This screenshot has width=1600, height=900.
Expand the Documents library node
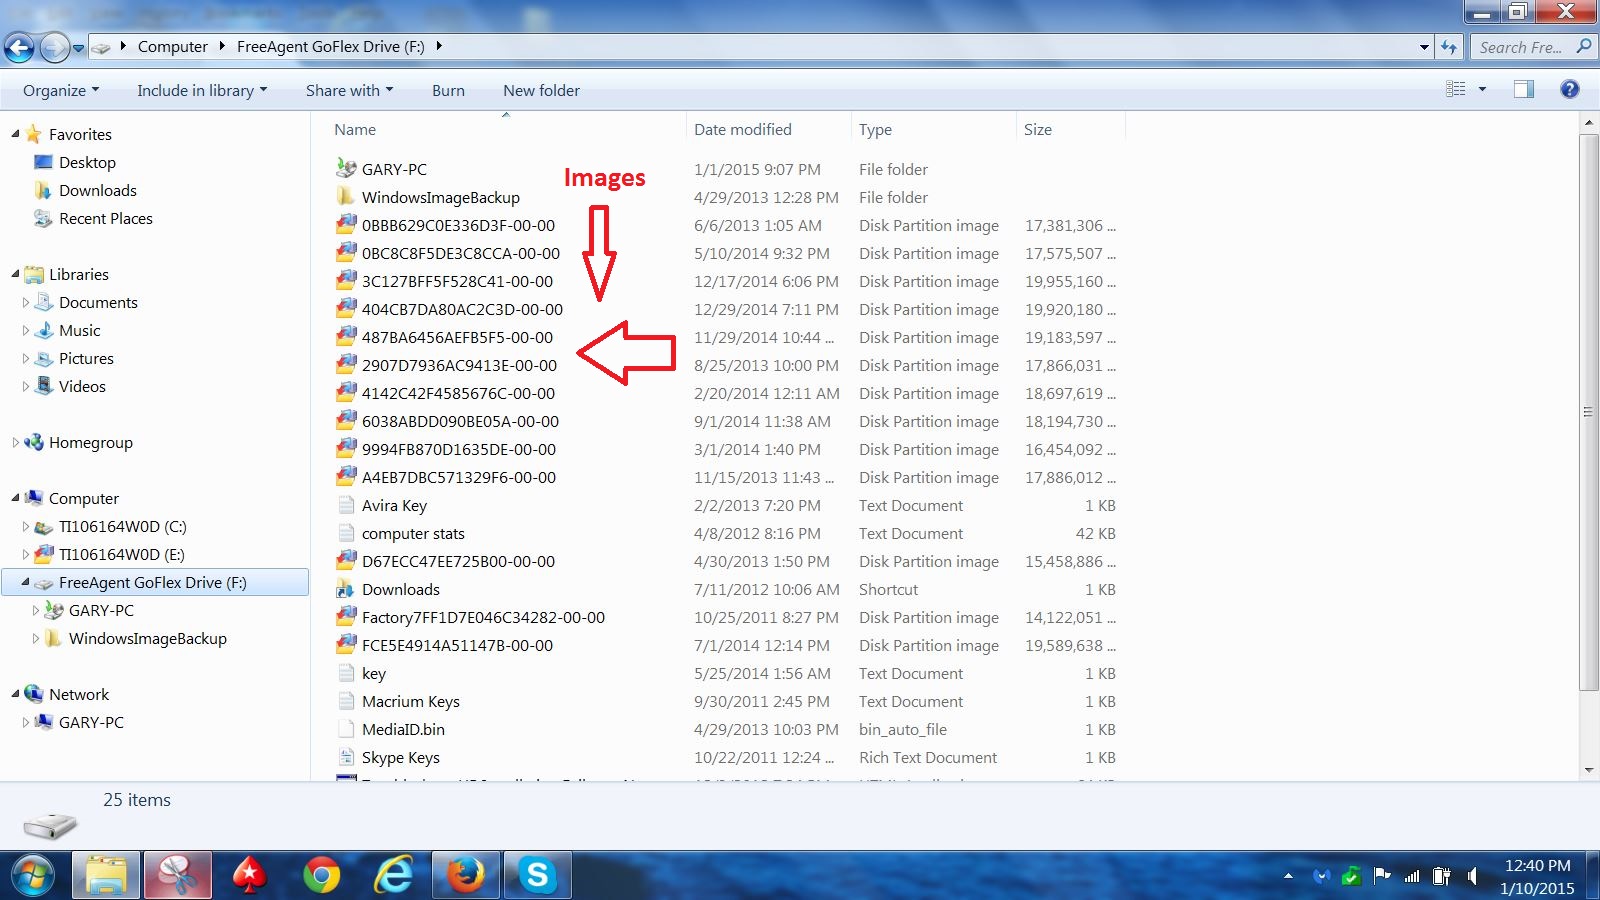click(26, 302)
